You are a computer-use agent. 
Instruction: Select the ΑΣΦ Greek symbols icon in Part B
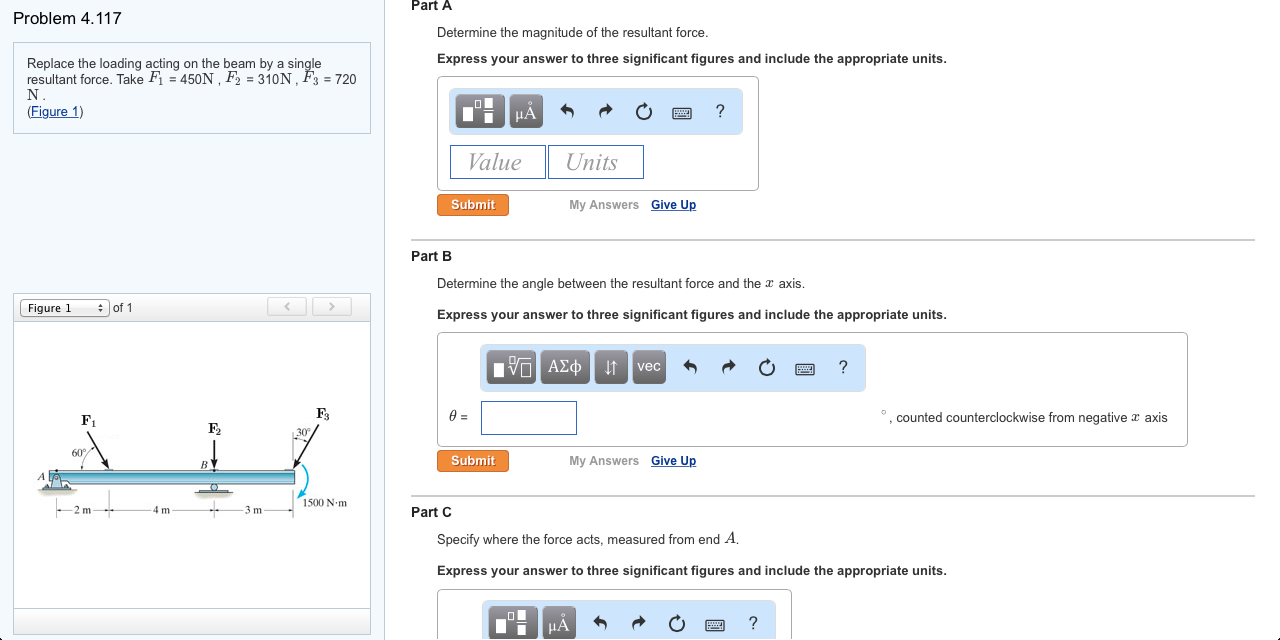(x=564, y=367)
